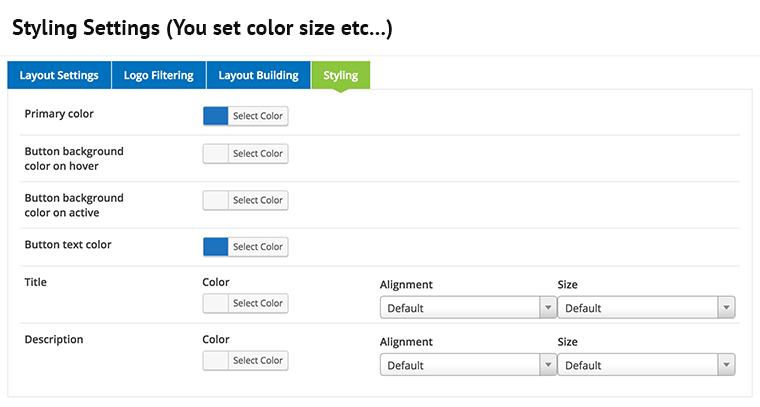The height and width of the screenshot is (407, 760).
Task: Click Select Color button for Title
Action: click(x=258, y=303)
